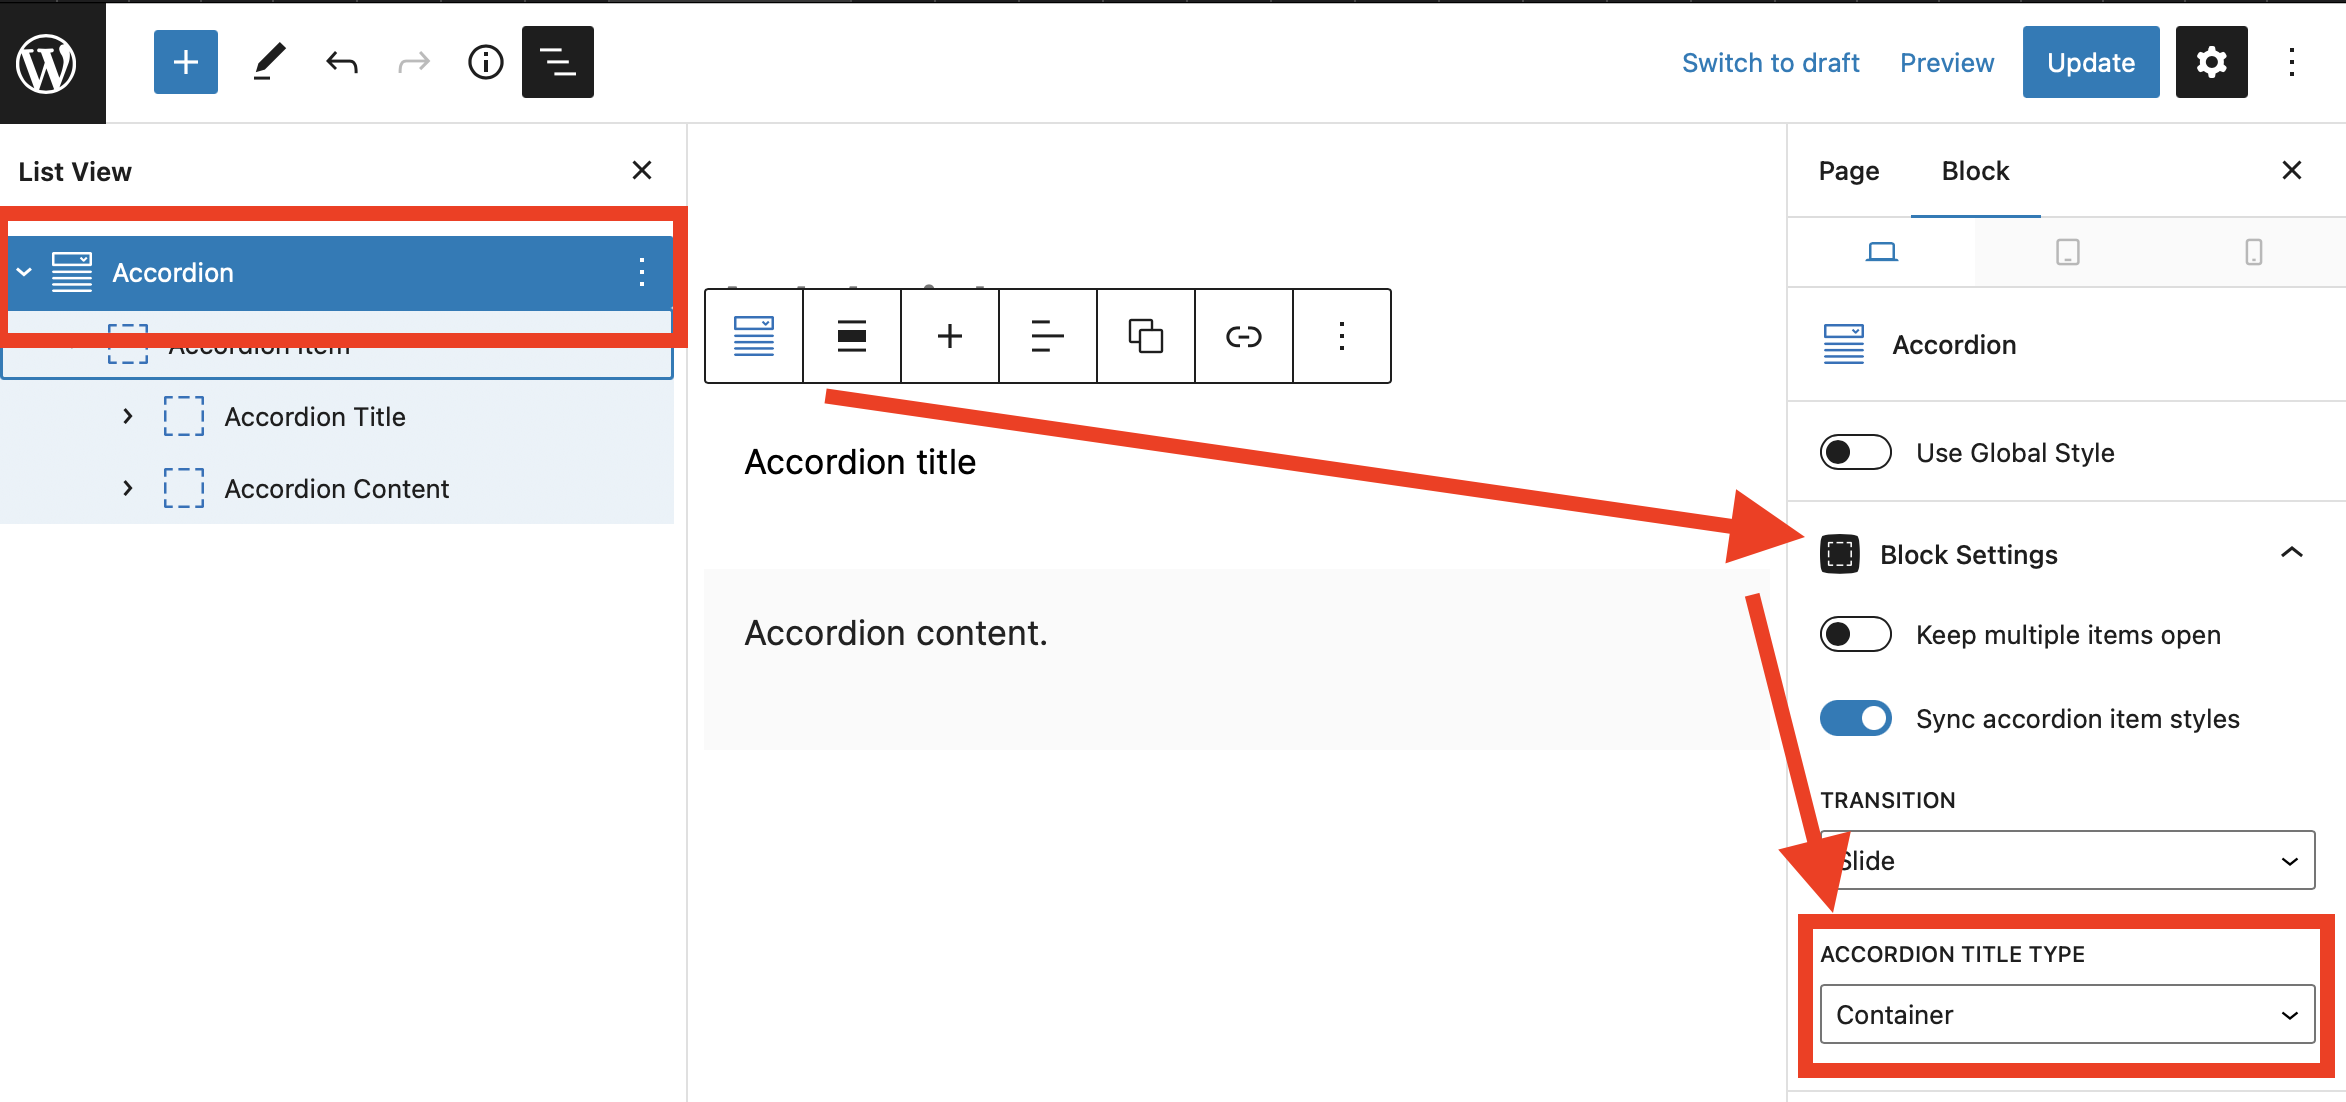Open the settings gear icon
2346x1102 pixels.
[2211, 62]
